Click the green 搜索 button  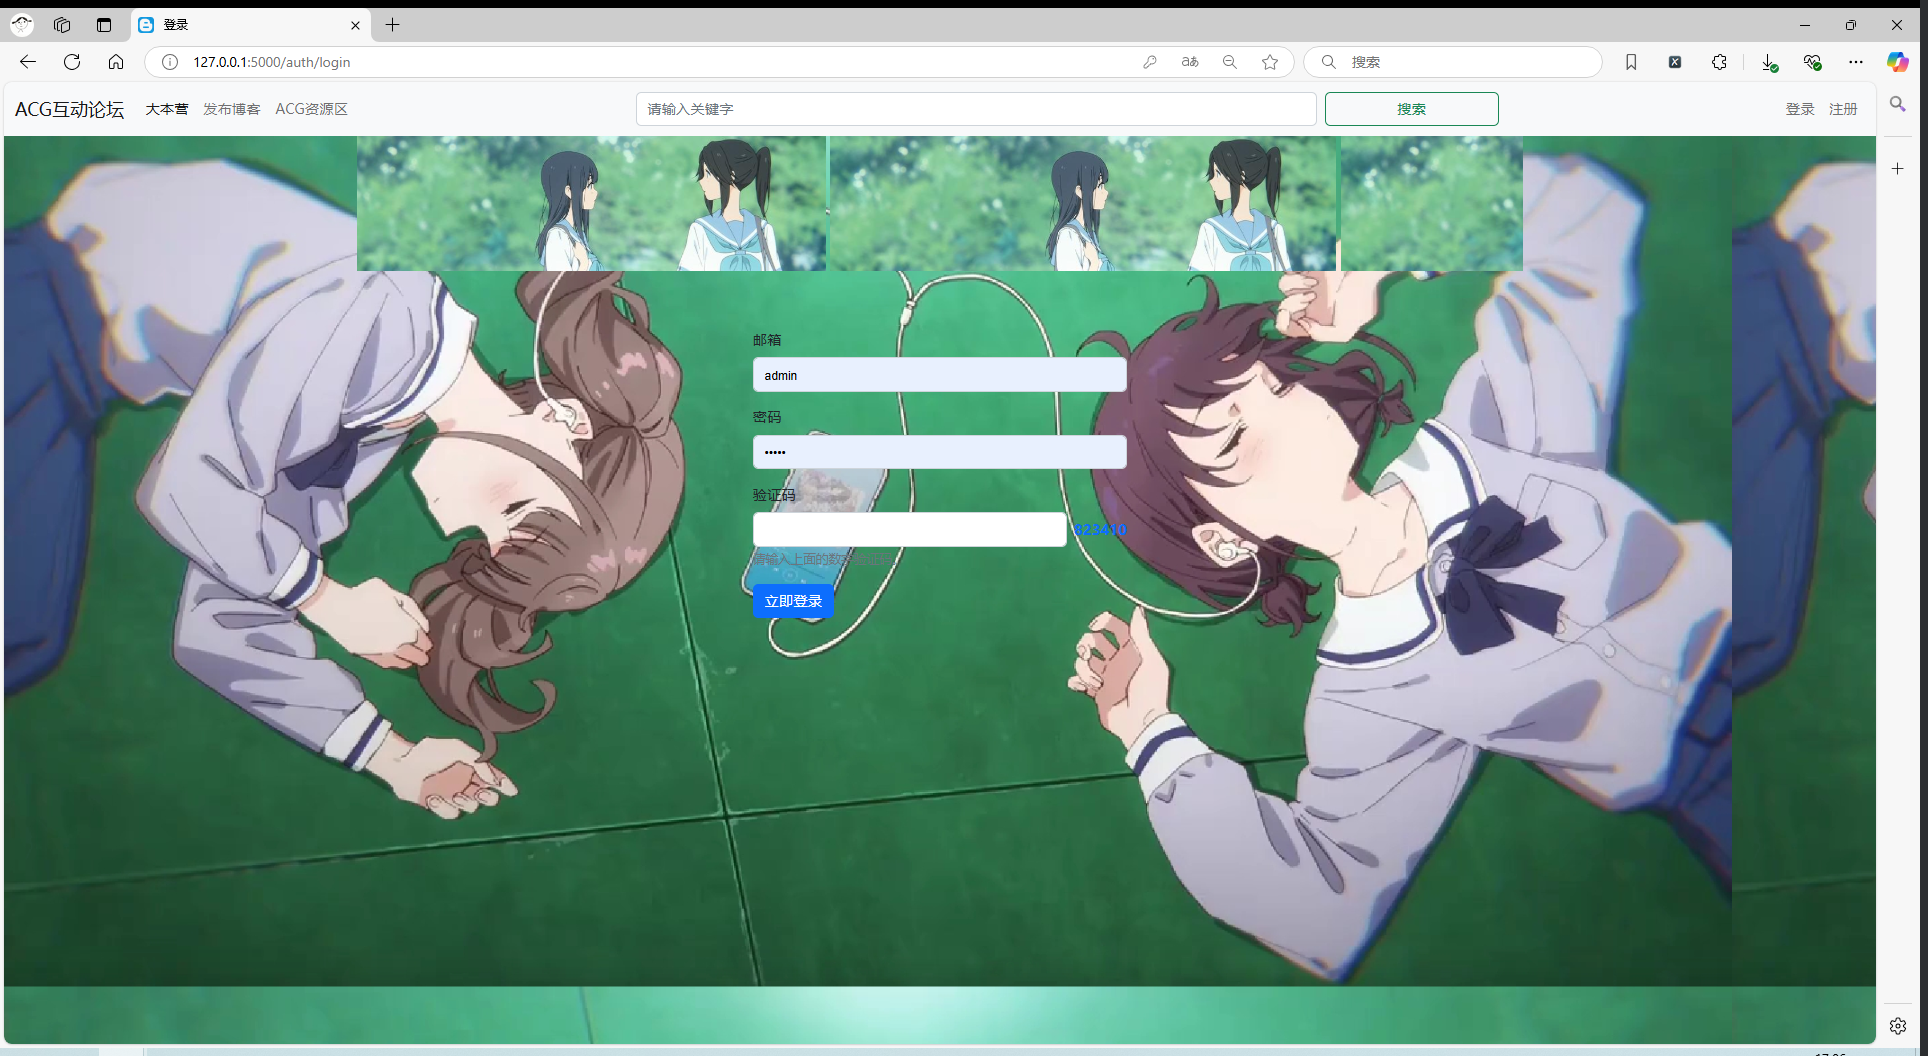[x=1411, y=109]
